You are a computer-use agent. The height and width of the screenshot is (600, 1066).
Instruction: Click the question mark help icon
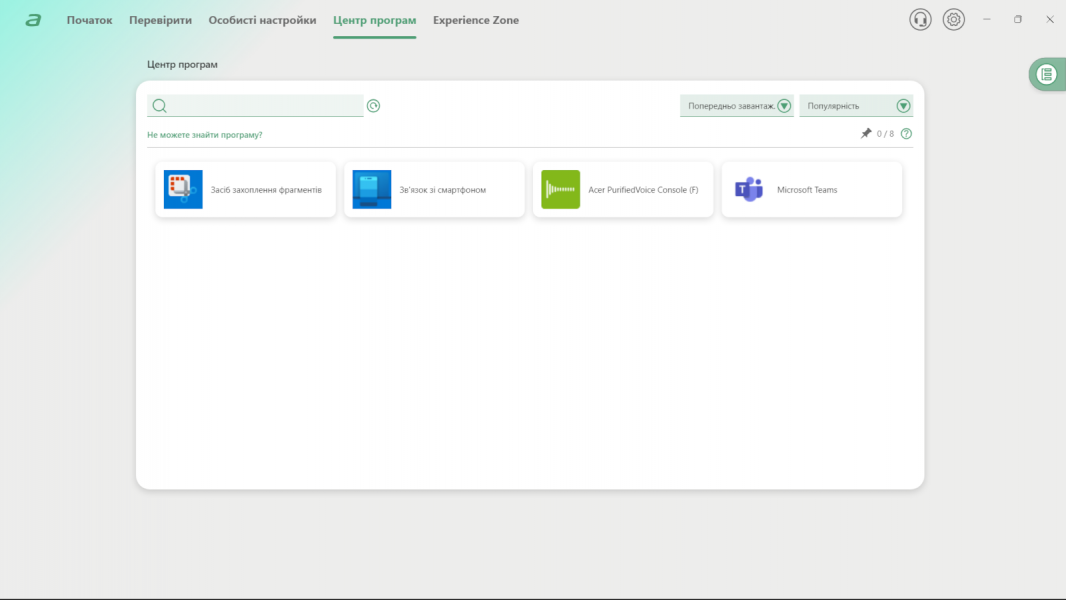(x=906, y=134)
